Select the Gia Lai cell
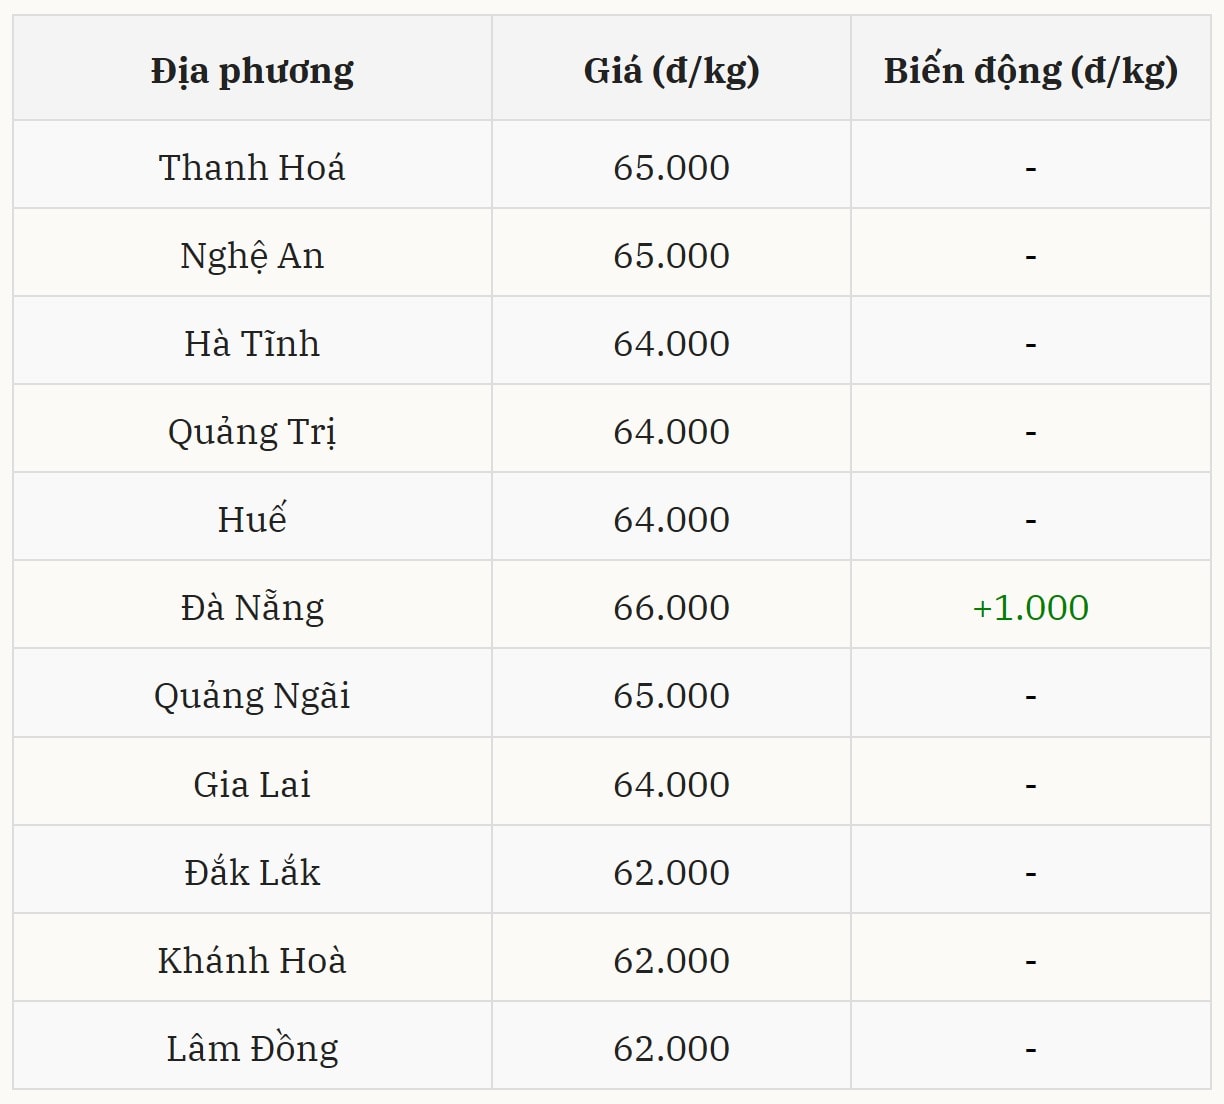 point(252,785)
